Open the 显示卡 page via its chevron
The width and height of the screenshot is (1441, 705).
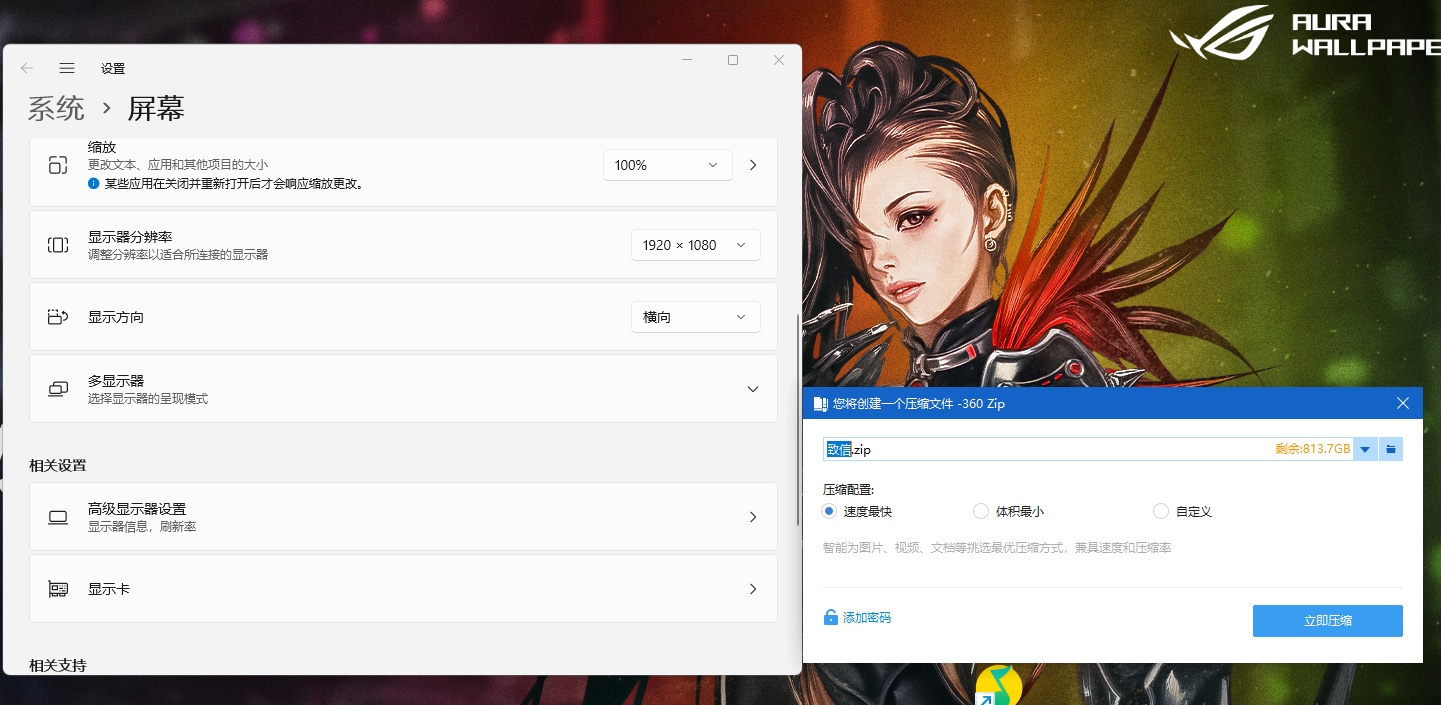click(753, 589)
